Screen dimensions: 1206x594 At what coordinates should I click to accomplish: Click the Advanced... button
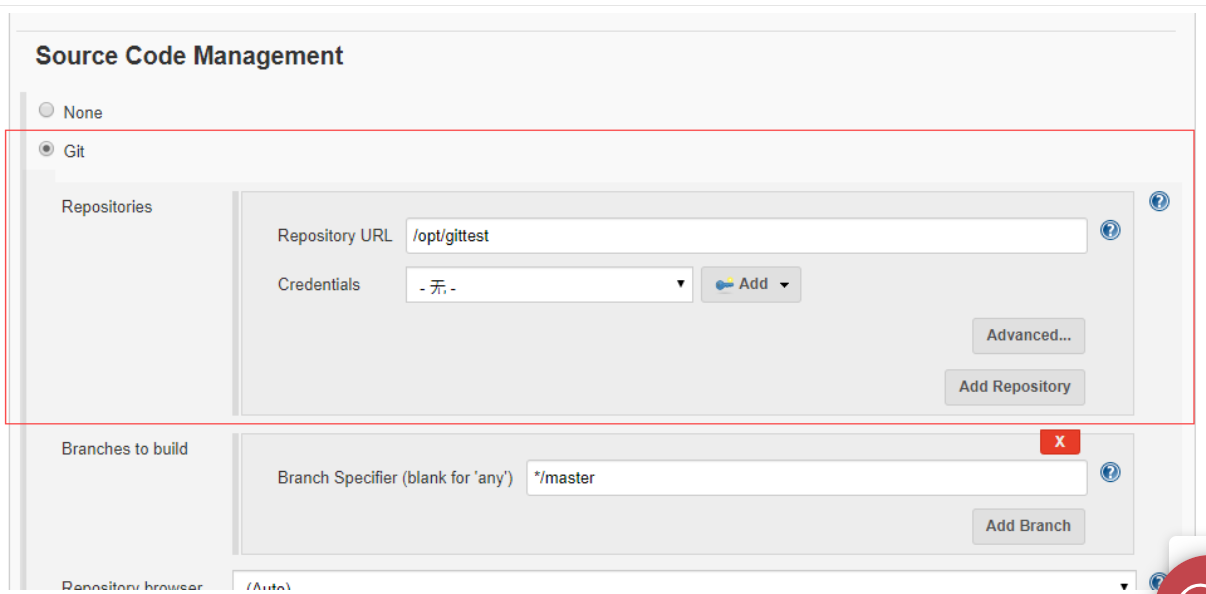pyautogui.click(x=1028, y=336)
